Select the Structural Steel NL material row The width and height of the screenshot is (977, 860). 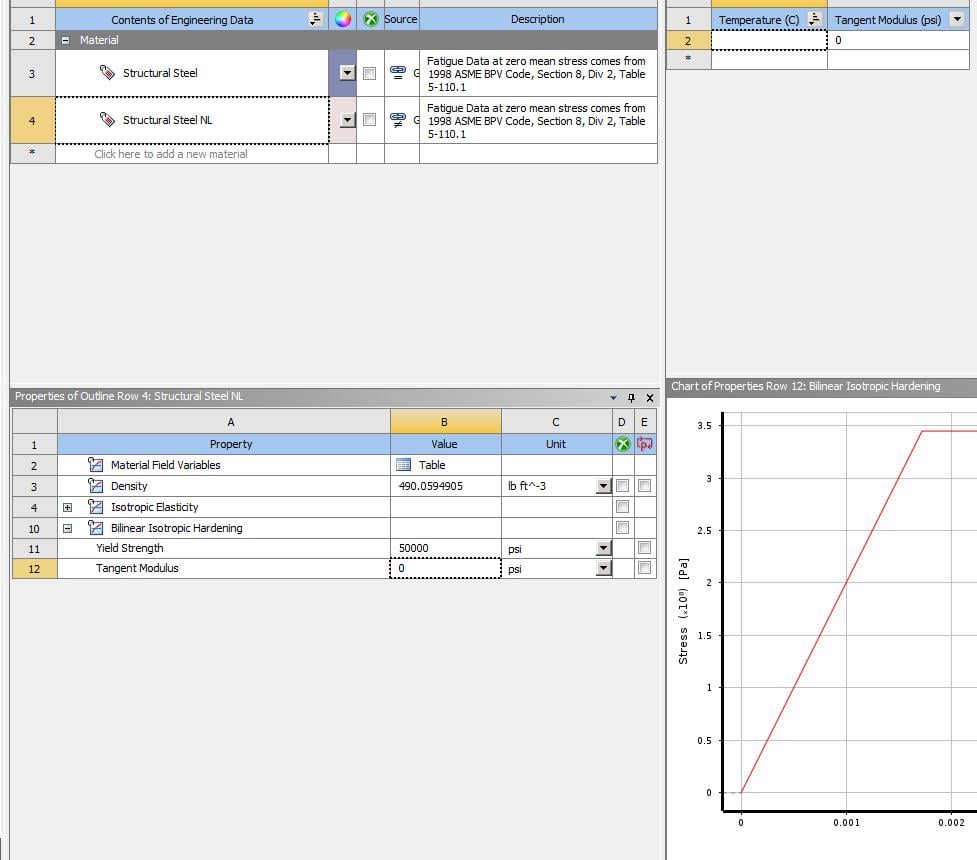coord(192,120)
